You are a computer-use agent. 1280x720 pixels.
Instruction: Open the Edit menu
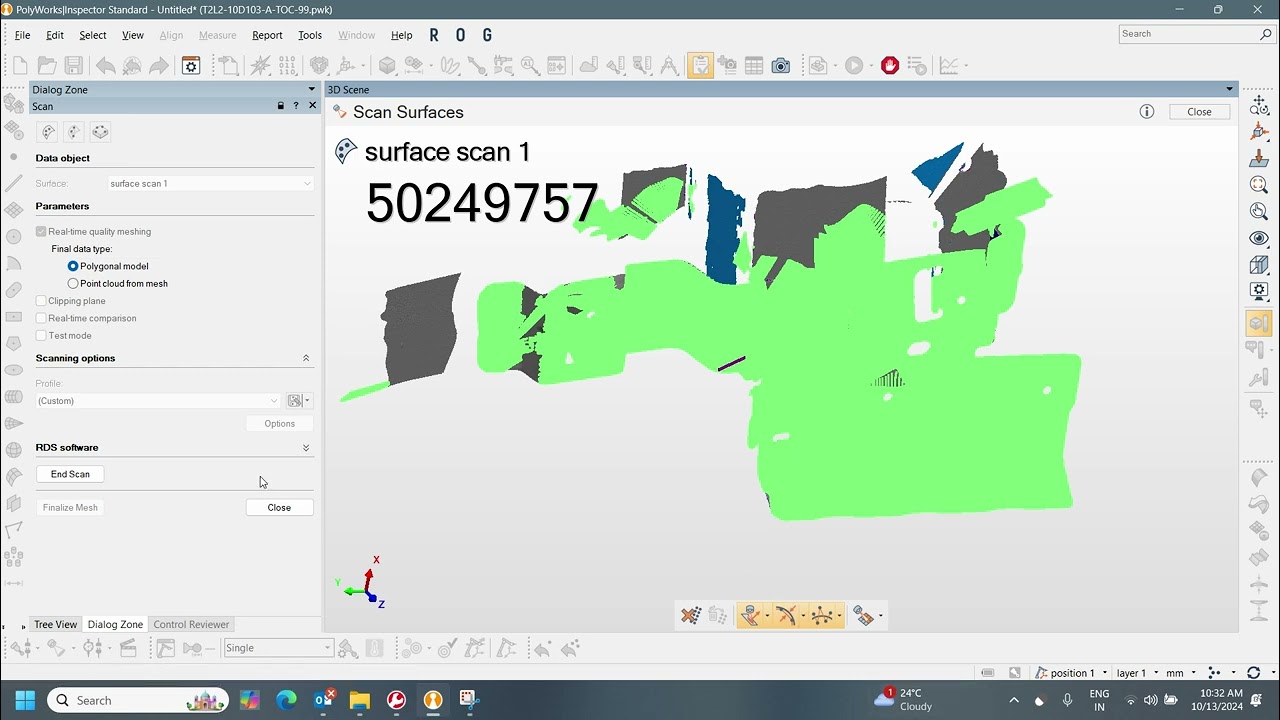[55, 35]
